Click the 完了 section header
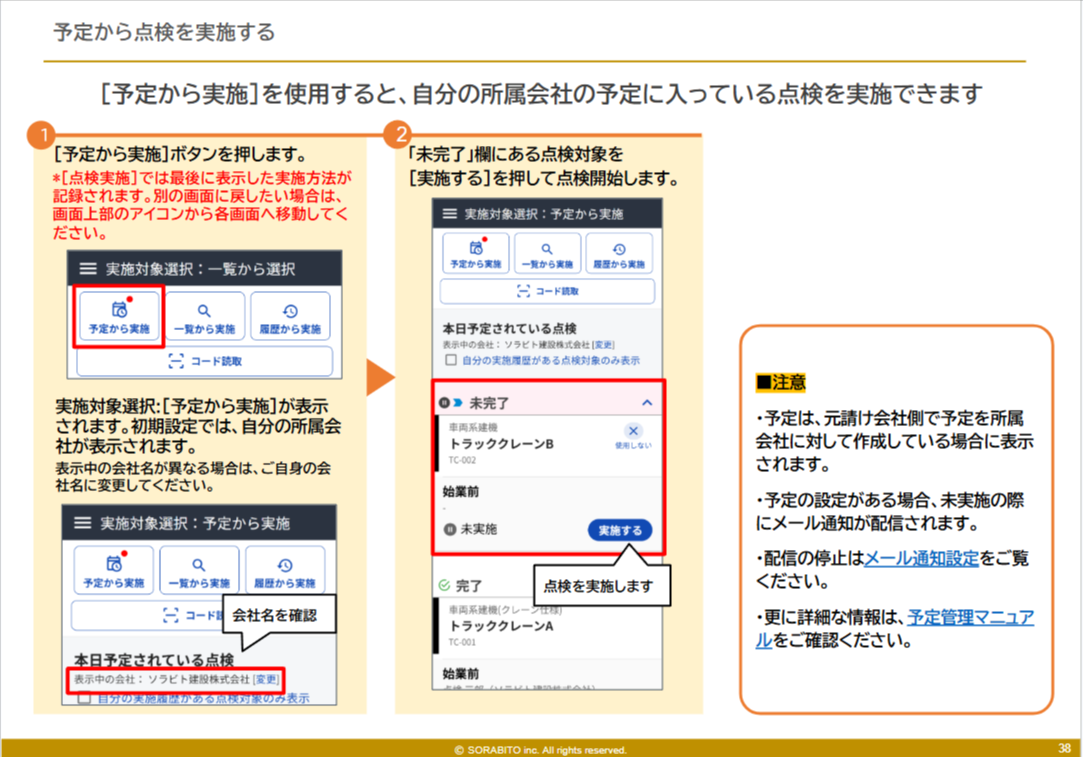Screen dimensions: 1083x757 [470, 585]
